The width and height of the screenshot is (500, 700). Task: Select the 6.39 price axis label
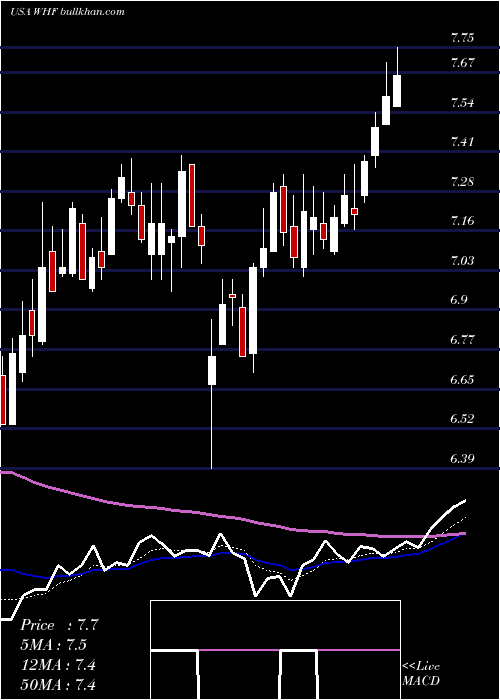point(462,459)
